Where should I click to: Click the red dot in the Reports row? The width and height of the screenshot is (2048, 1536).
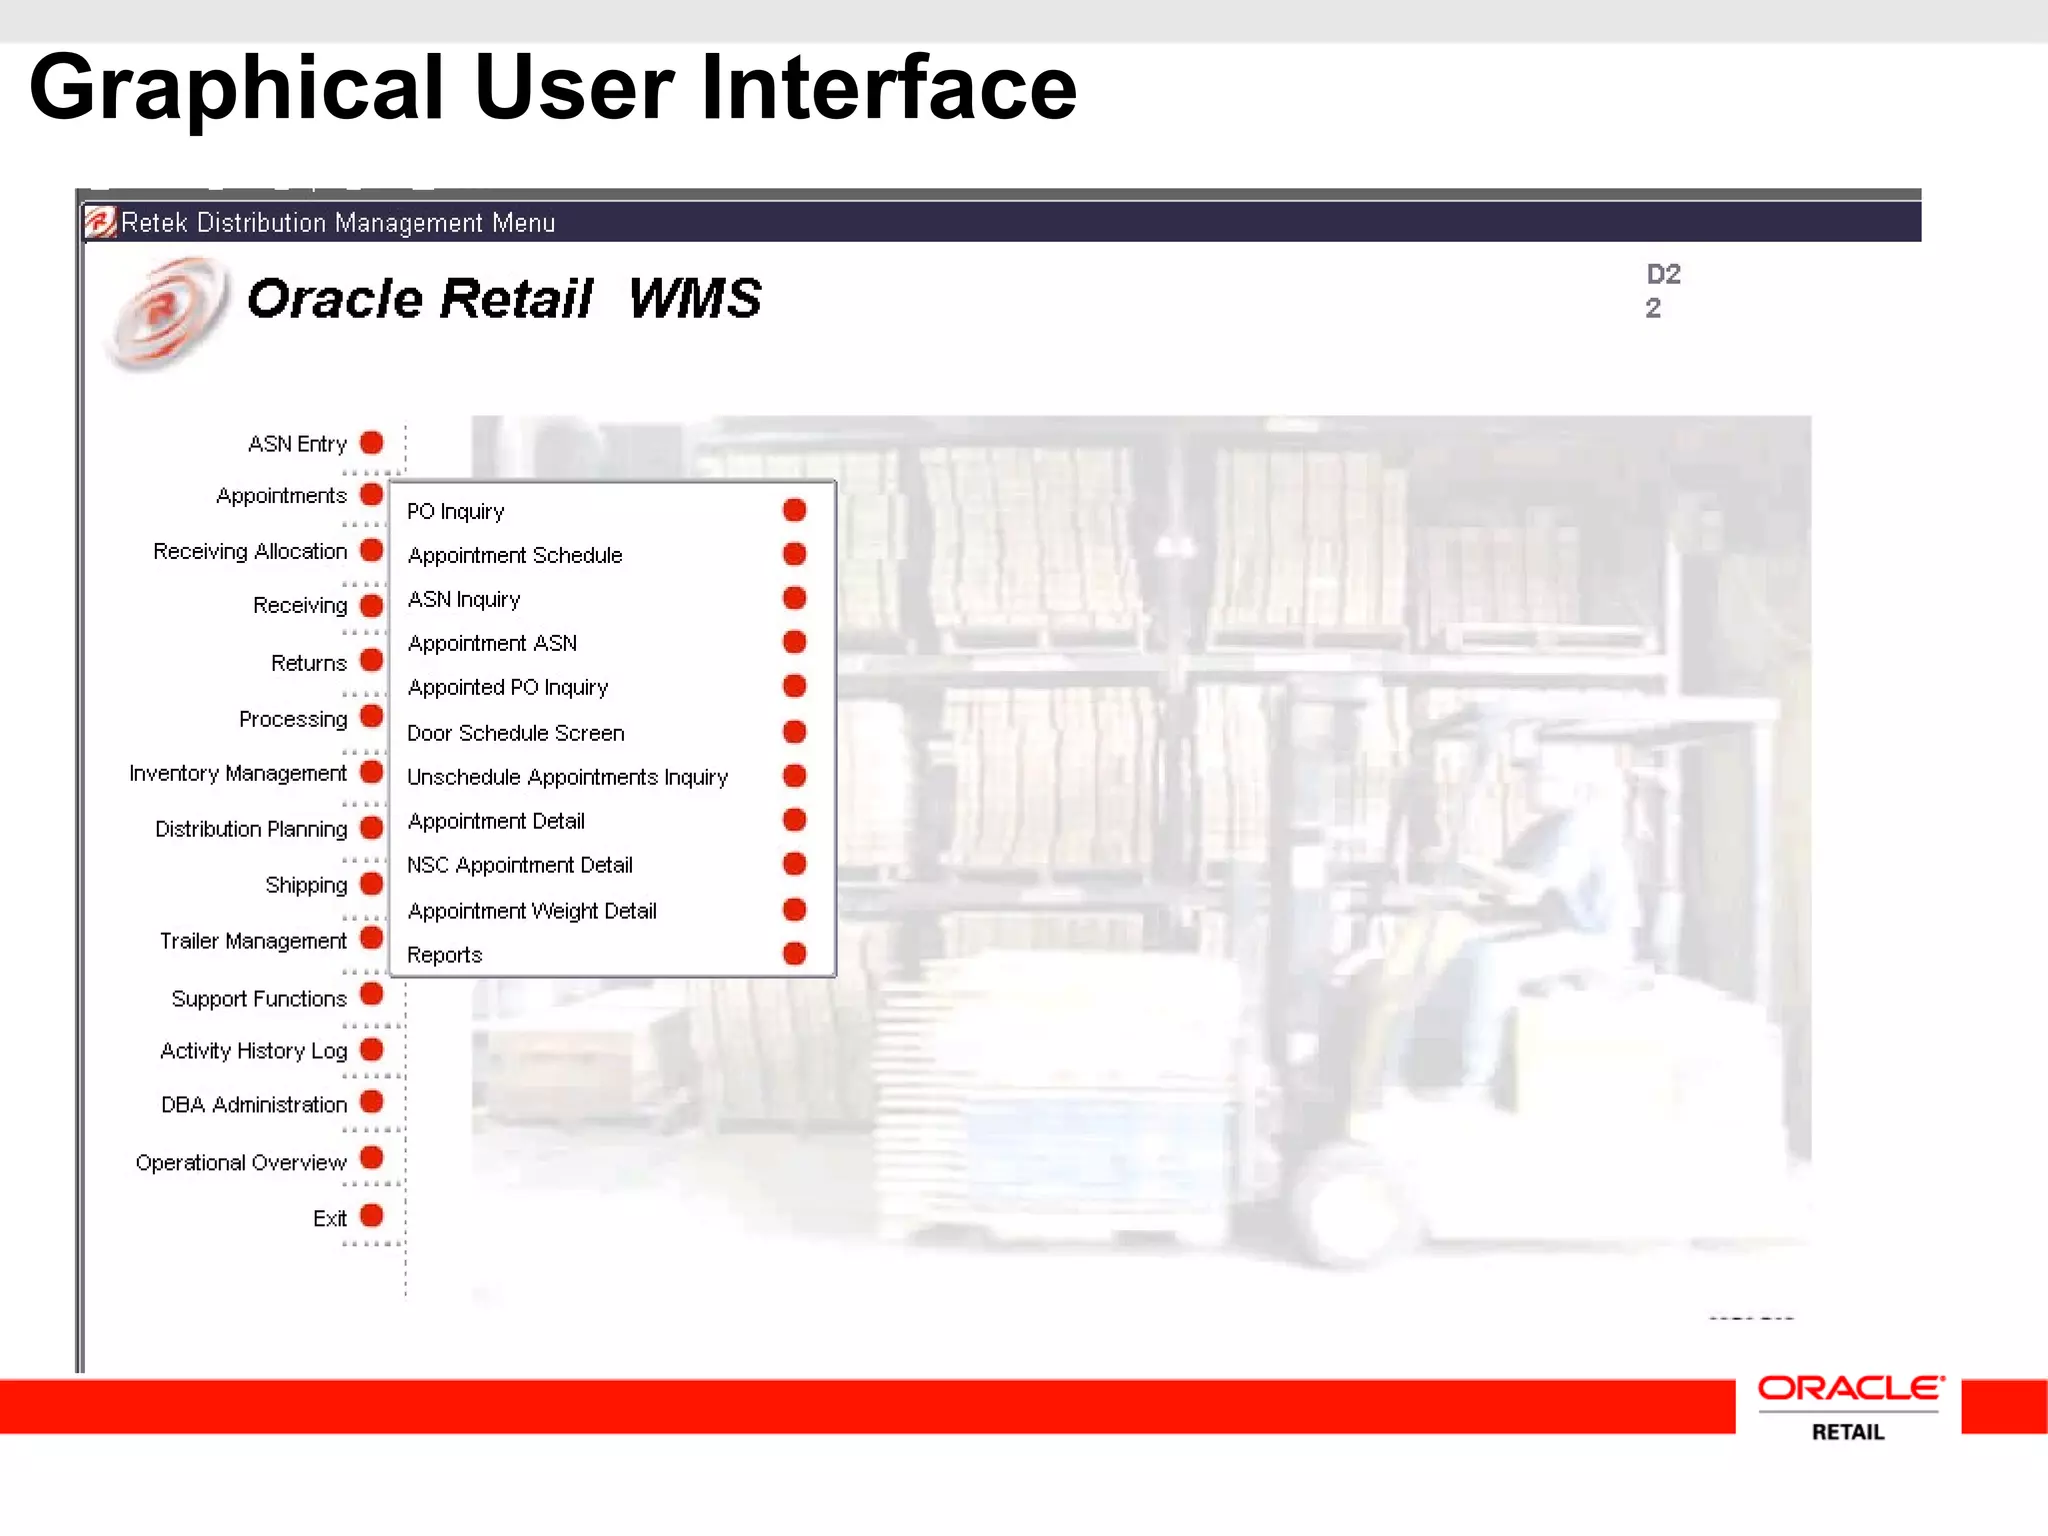[x=795, y=954]
